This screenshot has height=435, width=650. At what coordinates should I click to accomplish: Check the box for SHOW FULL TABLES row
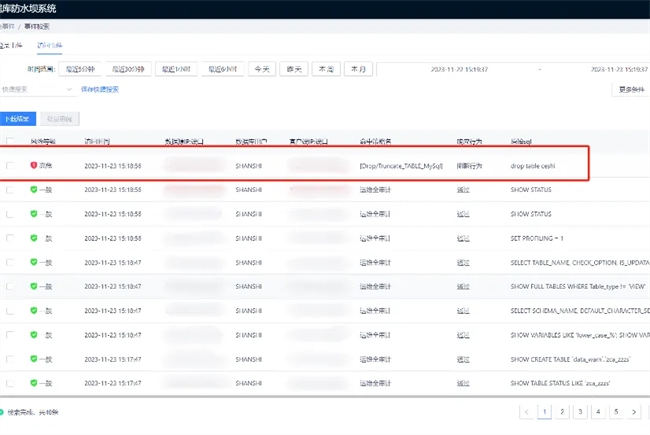click(x=10, y=286)
